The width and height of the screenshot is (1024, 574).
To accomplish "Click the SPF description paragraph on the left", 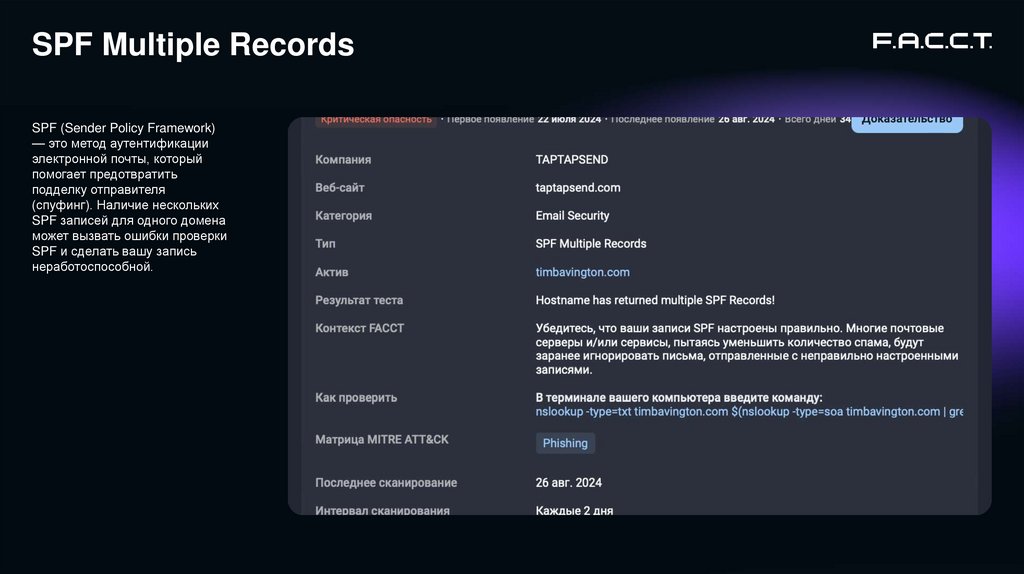I will 129,197.
